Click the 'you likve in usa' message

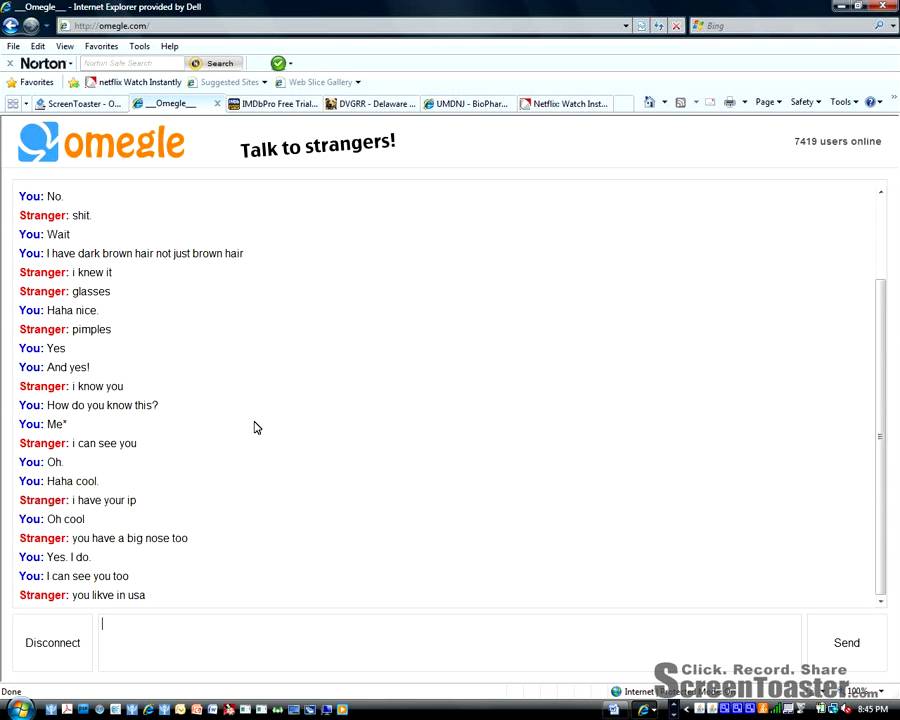pos(108,595)
